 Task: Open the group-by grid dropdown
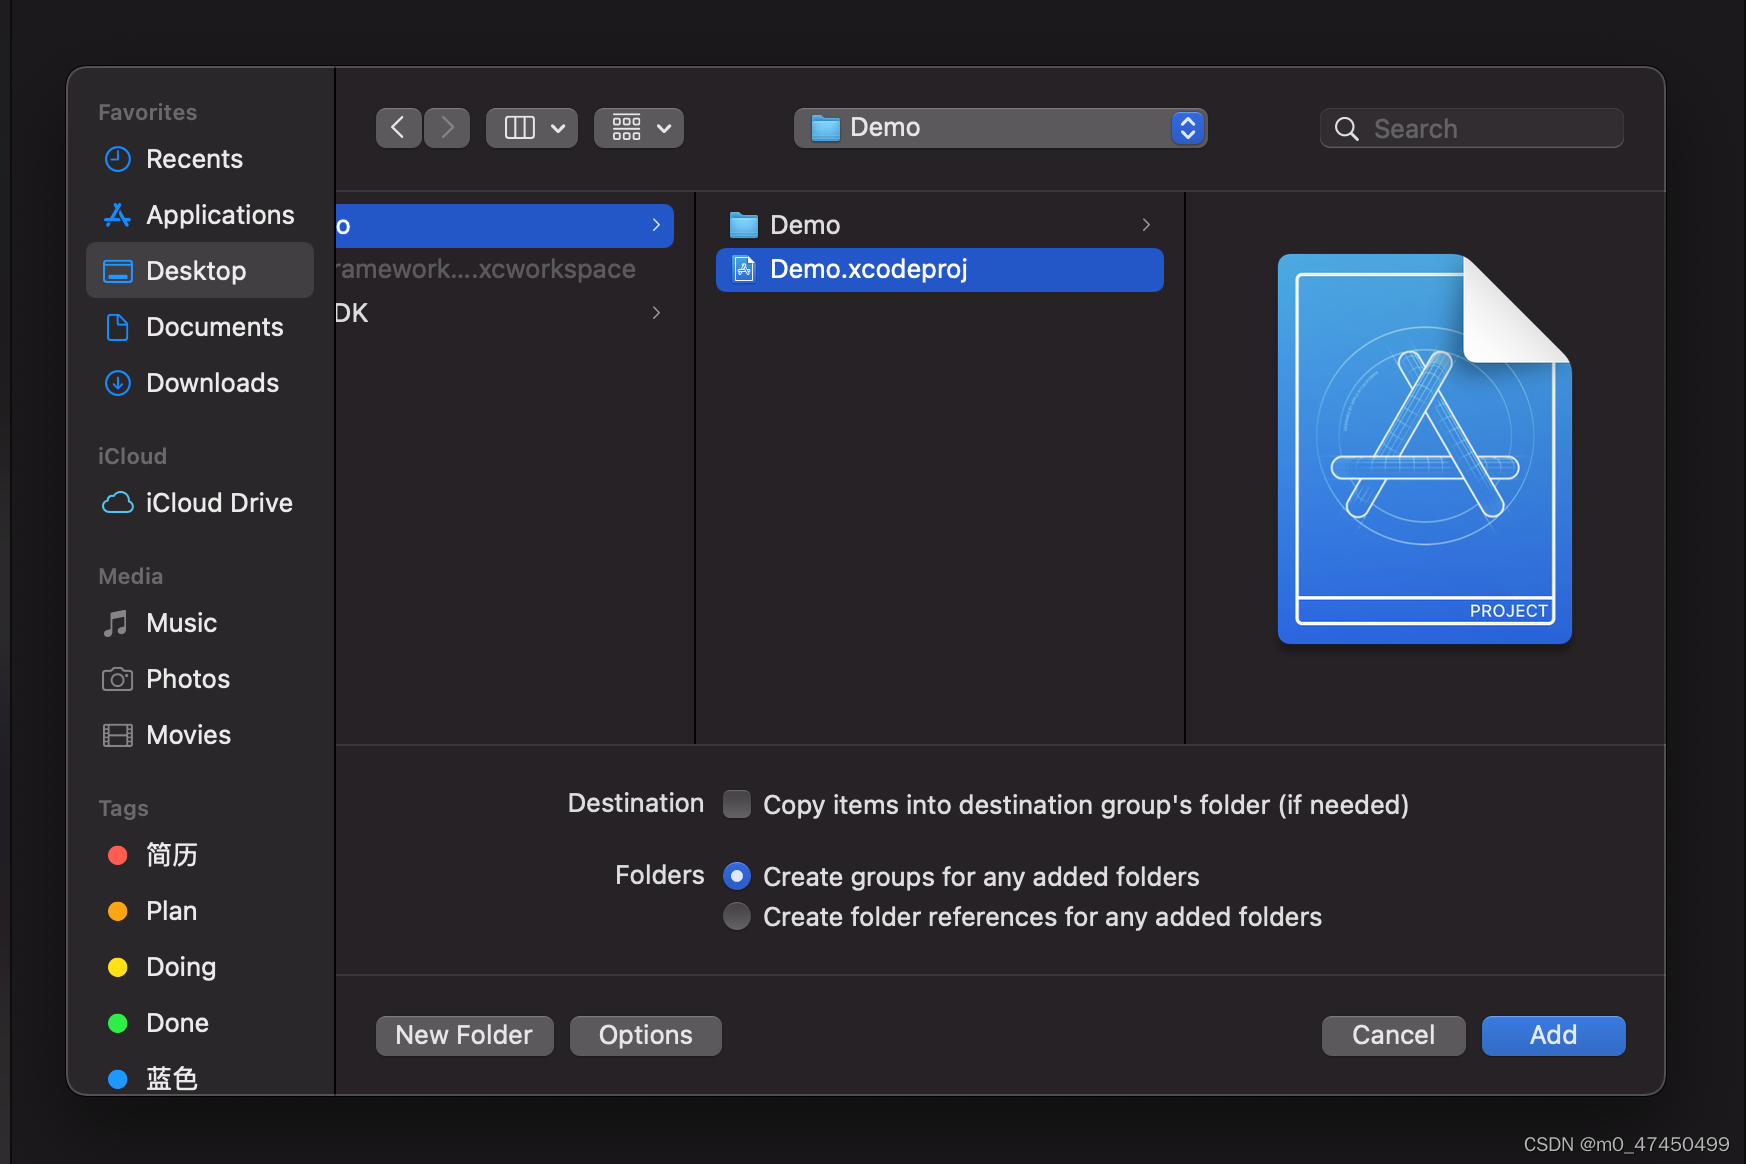tap(639, 128)
